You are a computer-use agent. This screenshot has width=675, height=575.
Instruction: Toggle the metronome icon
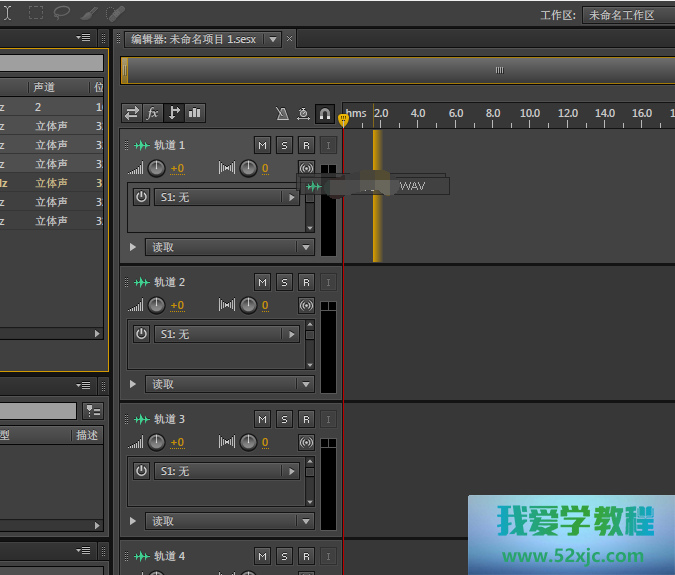click(x=283, y=114)
